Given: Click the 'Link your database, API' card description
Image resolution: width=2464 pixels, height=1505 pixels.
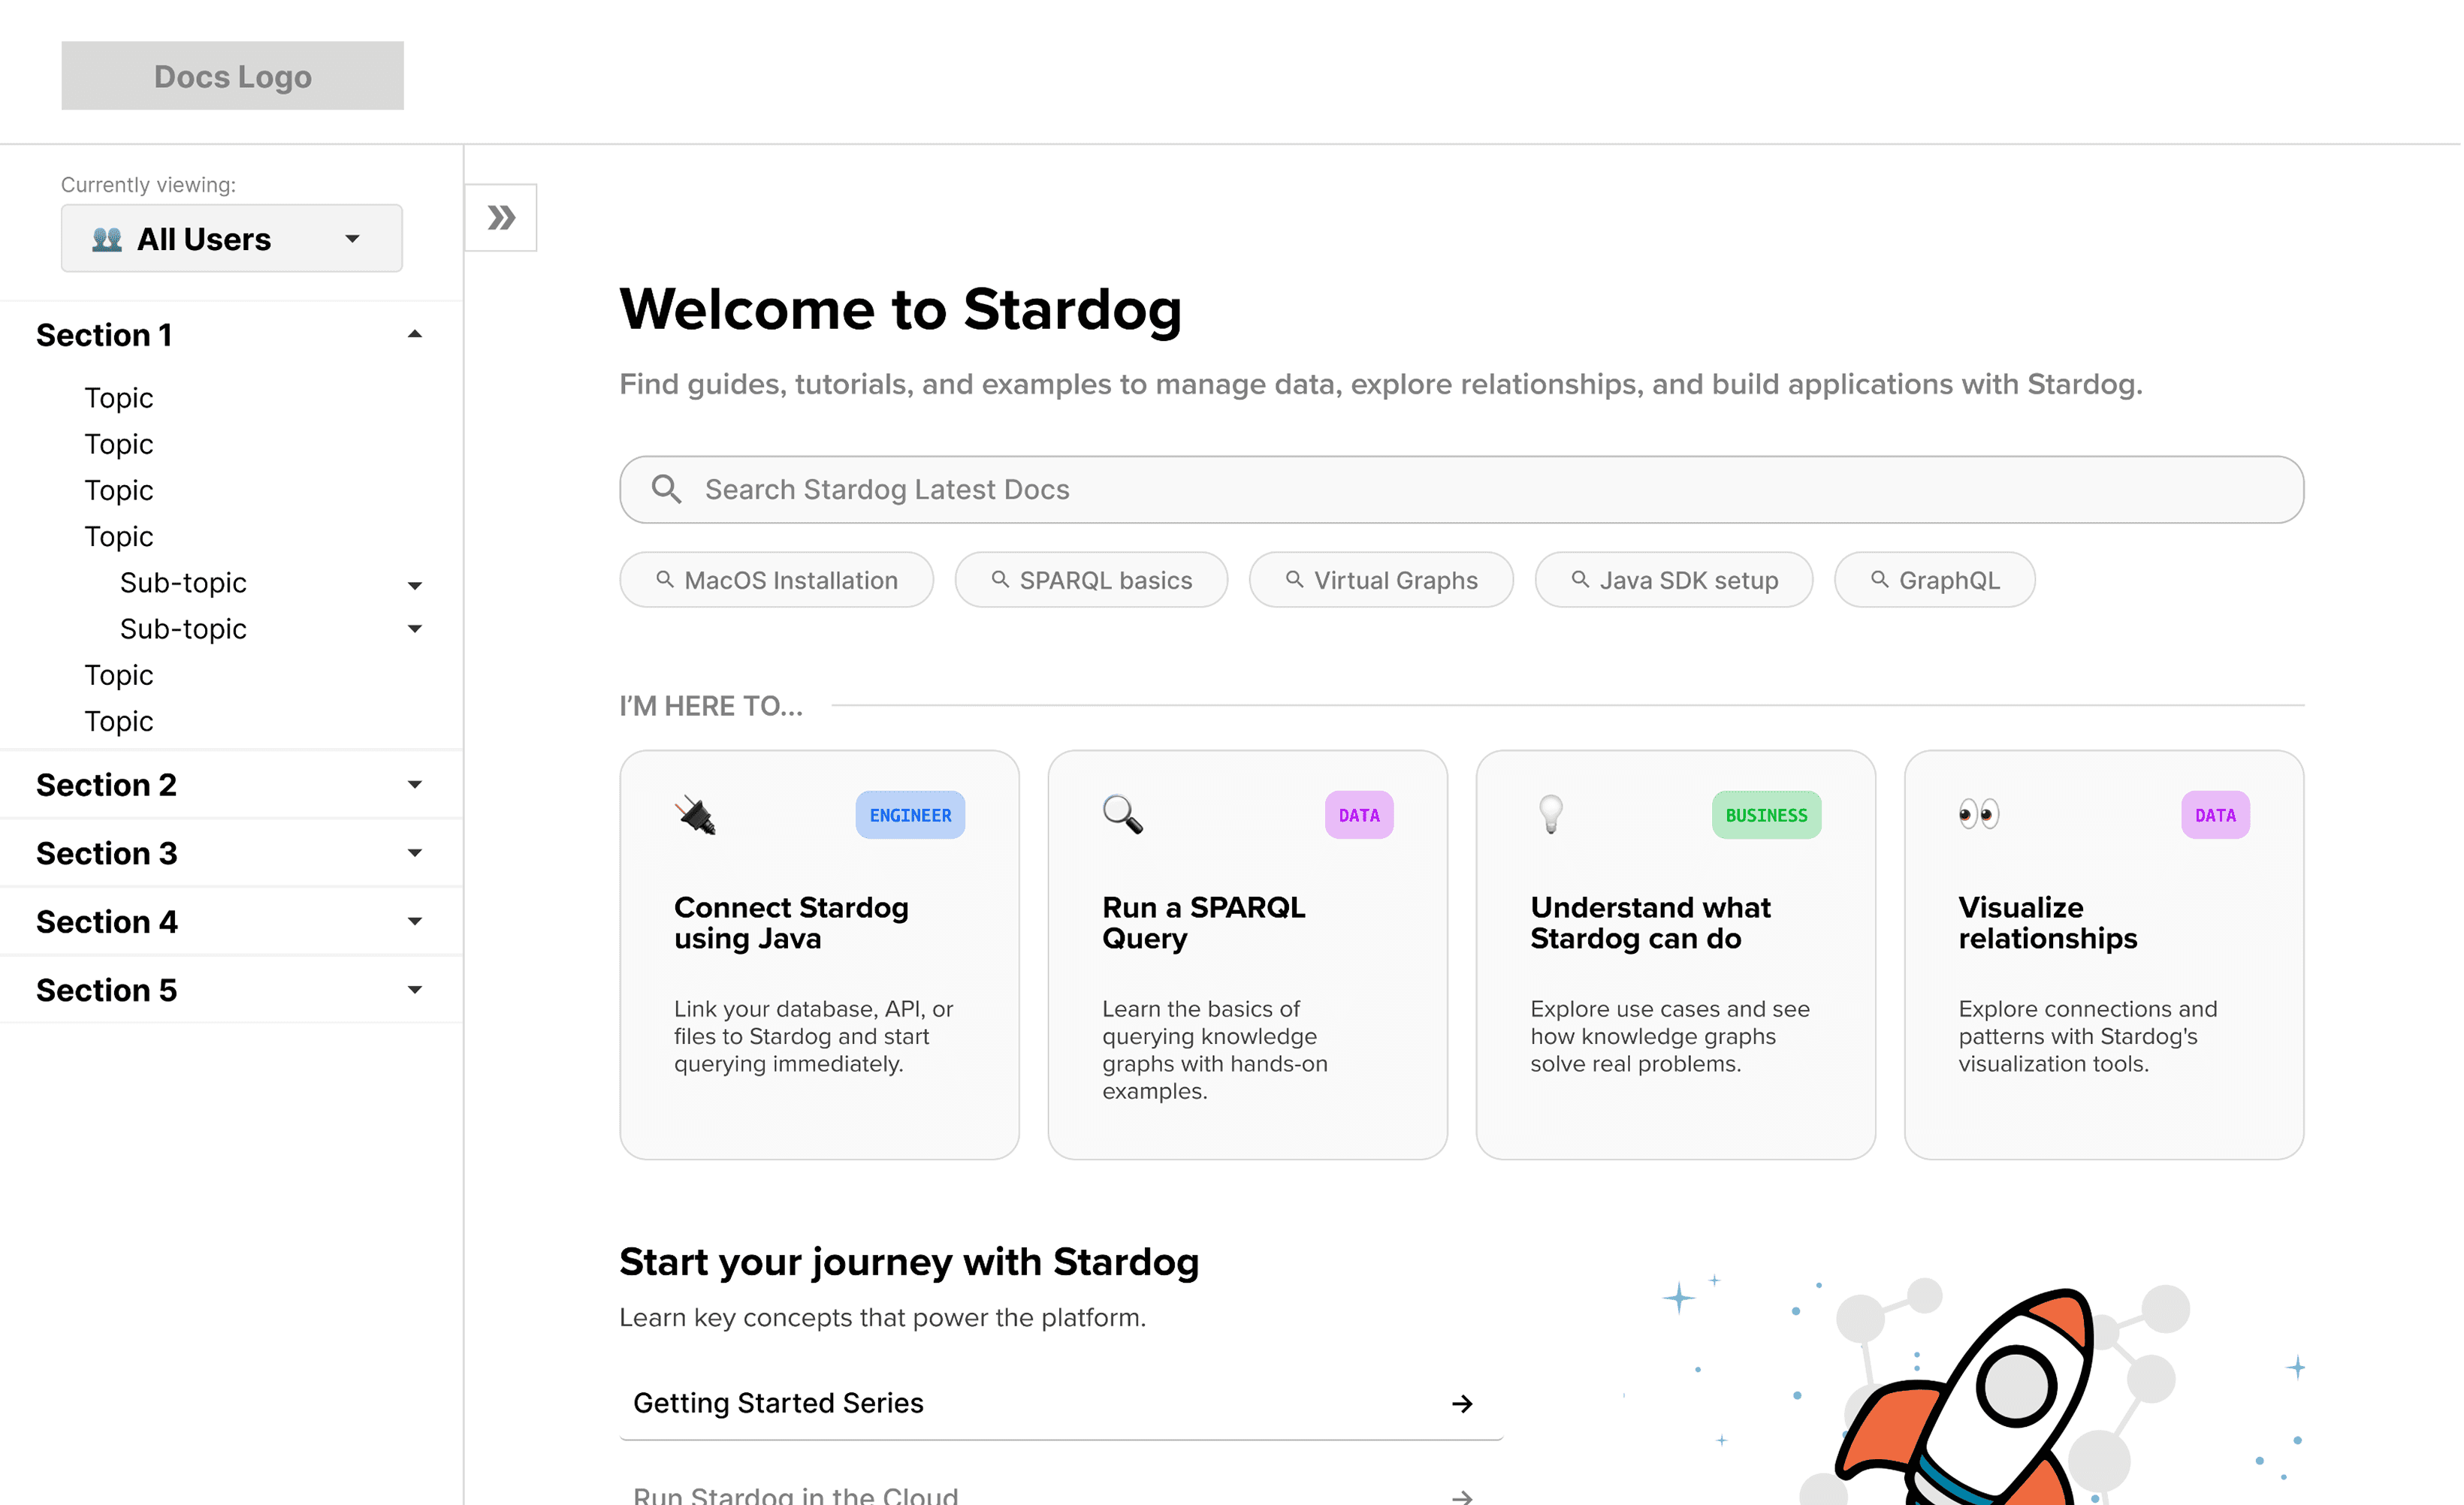Looking at the screenshot, I should 813,1037.
